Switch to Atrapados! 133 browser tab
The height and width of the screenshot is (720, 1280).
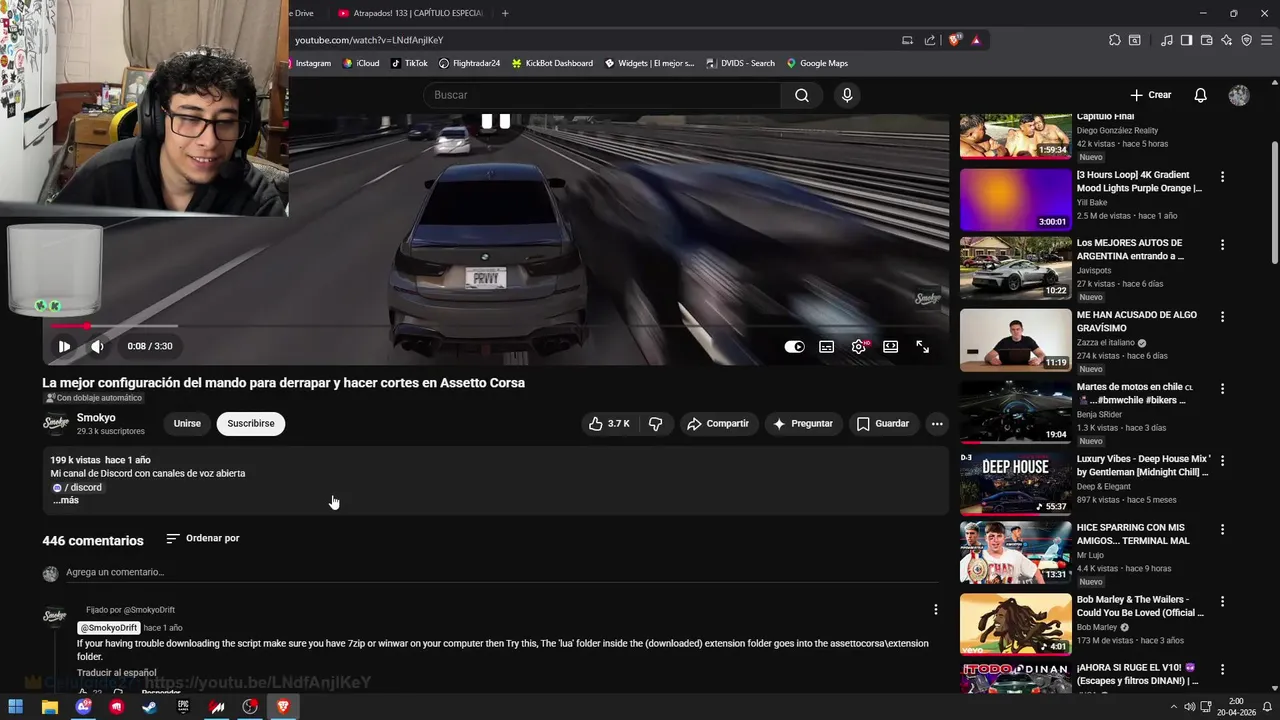(410, 13)
